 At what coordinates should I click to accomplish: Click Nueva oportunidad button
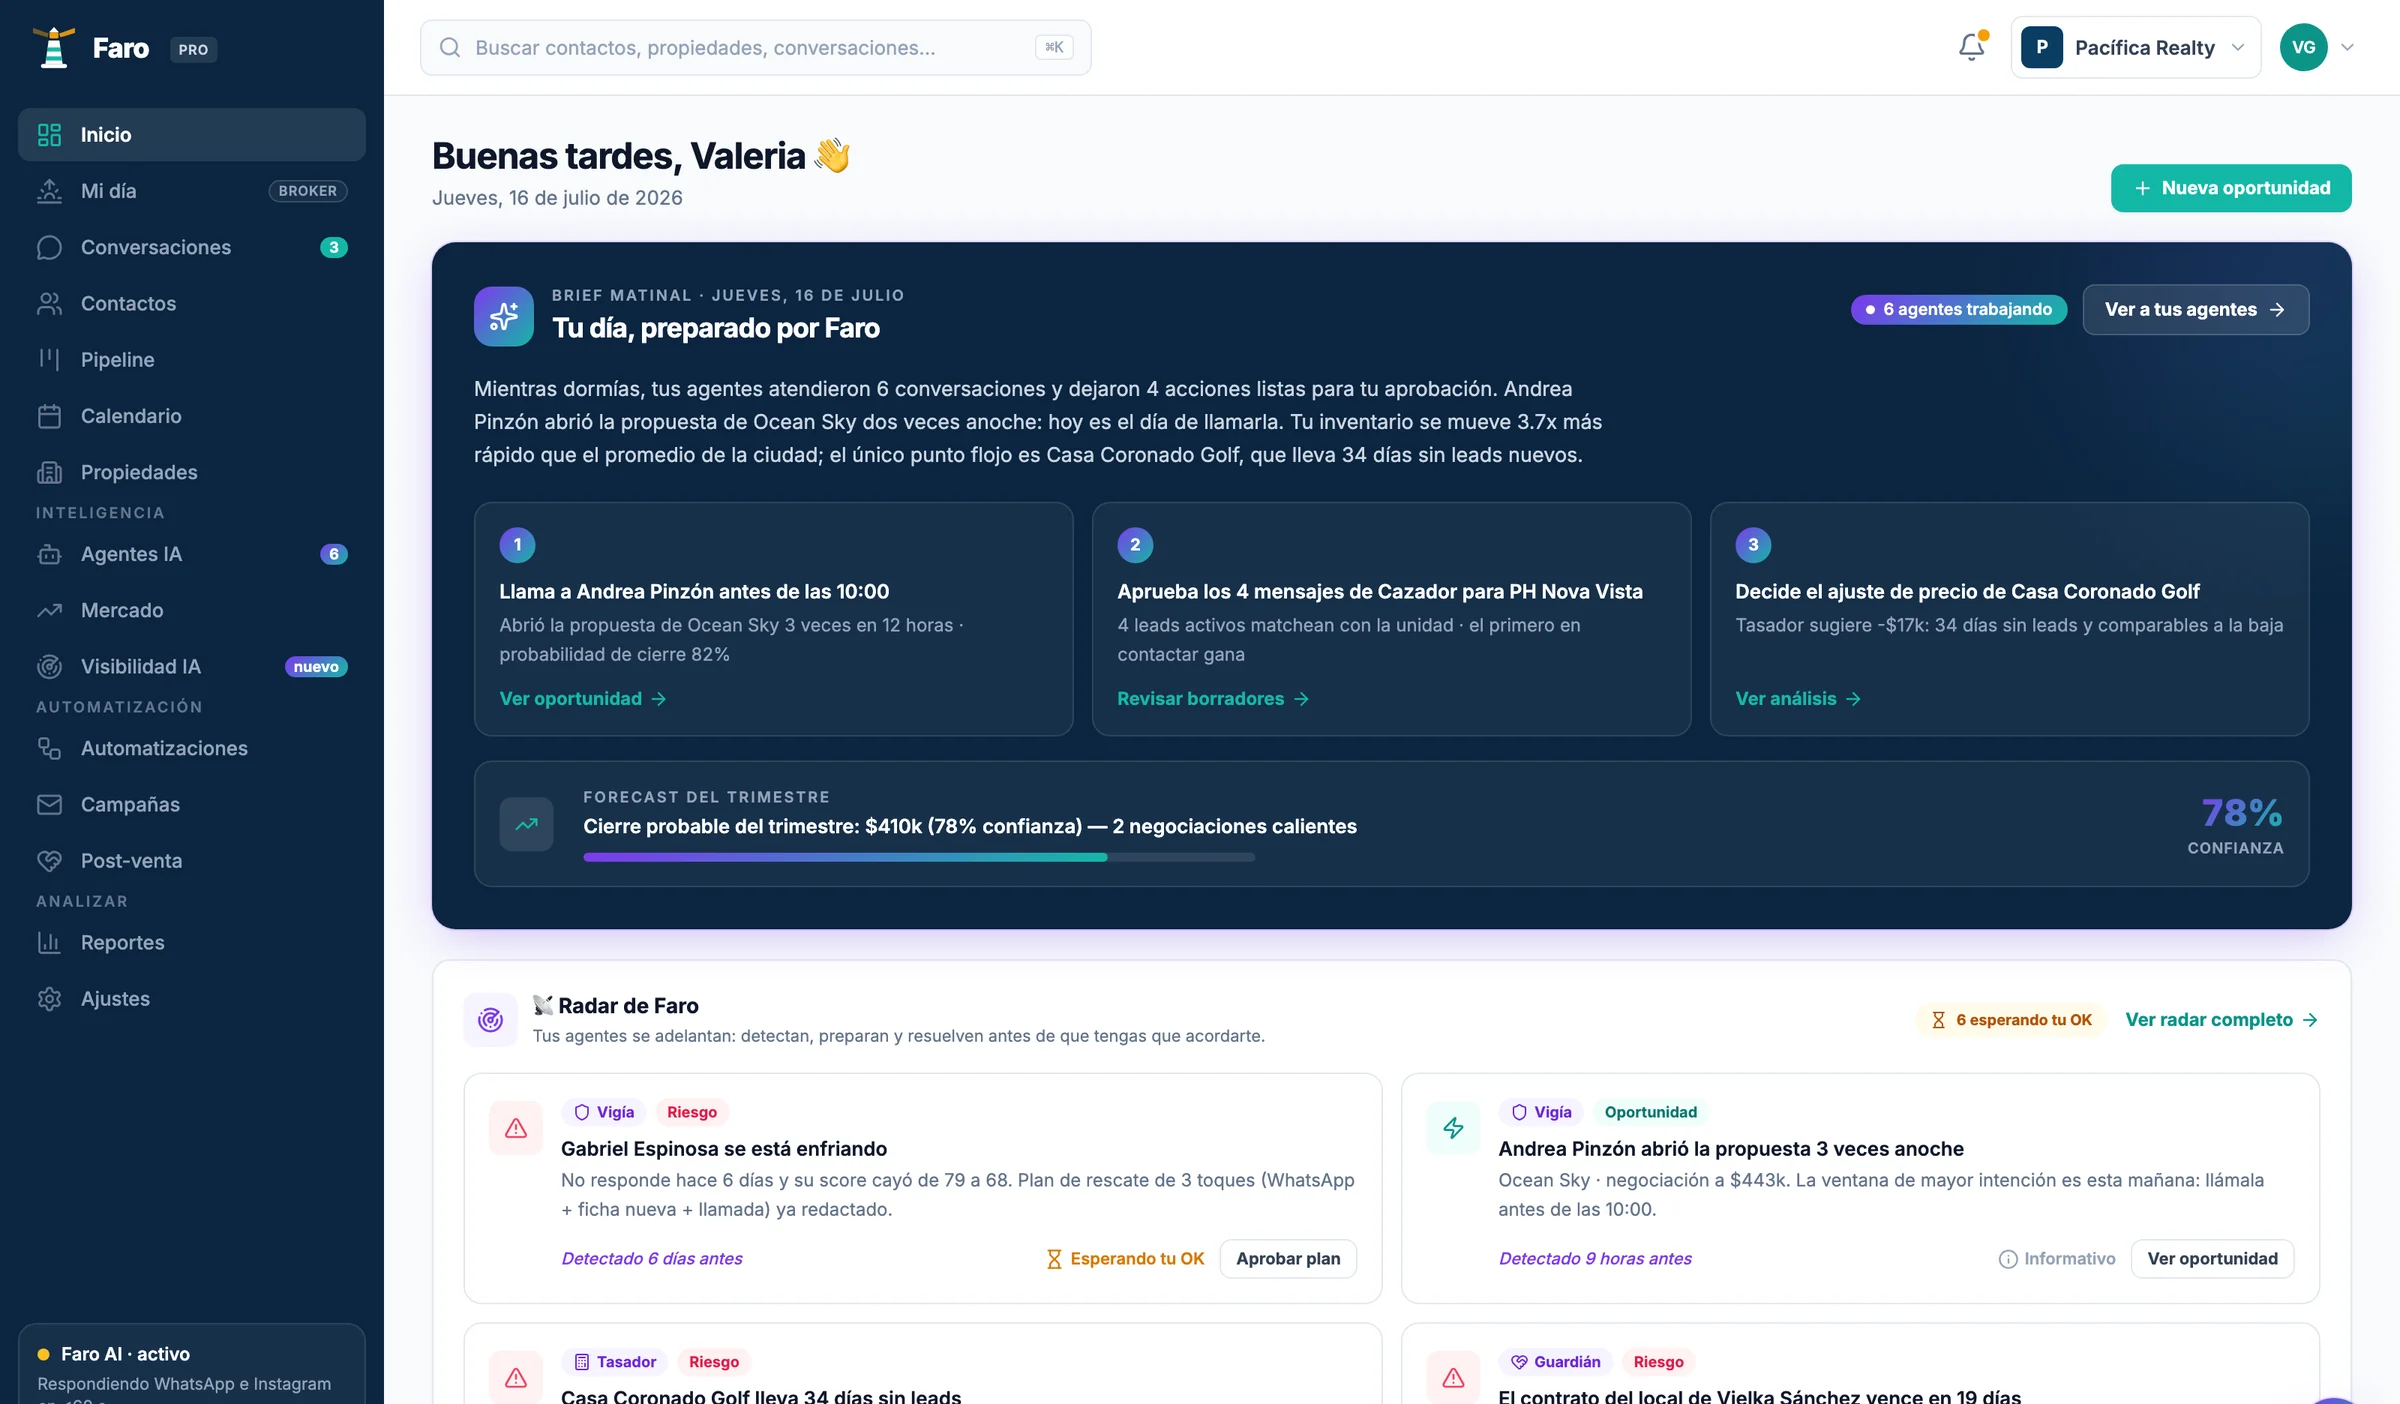pos(2231,188)
